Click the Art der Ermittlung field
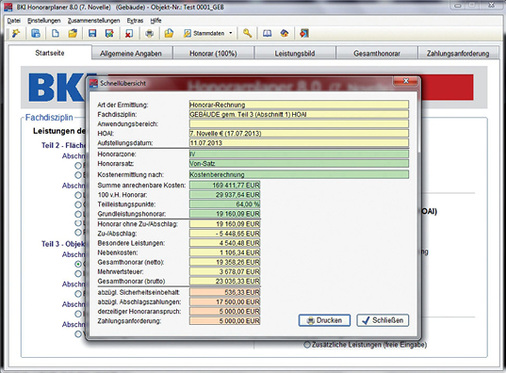The image size is (506, 373). pos(299,105)
